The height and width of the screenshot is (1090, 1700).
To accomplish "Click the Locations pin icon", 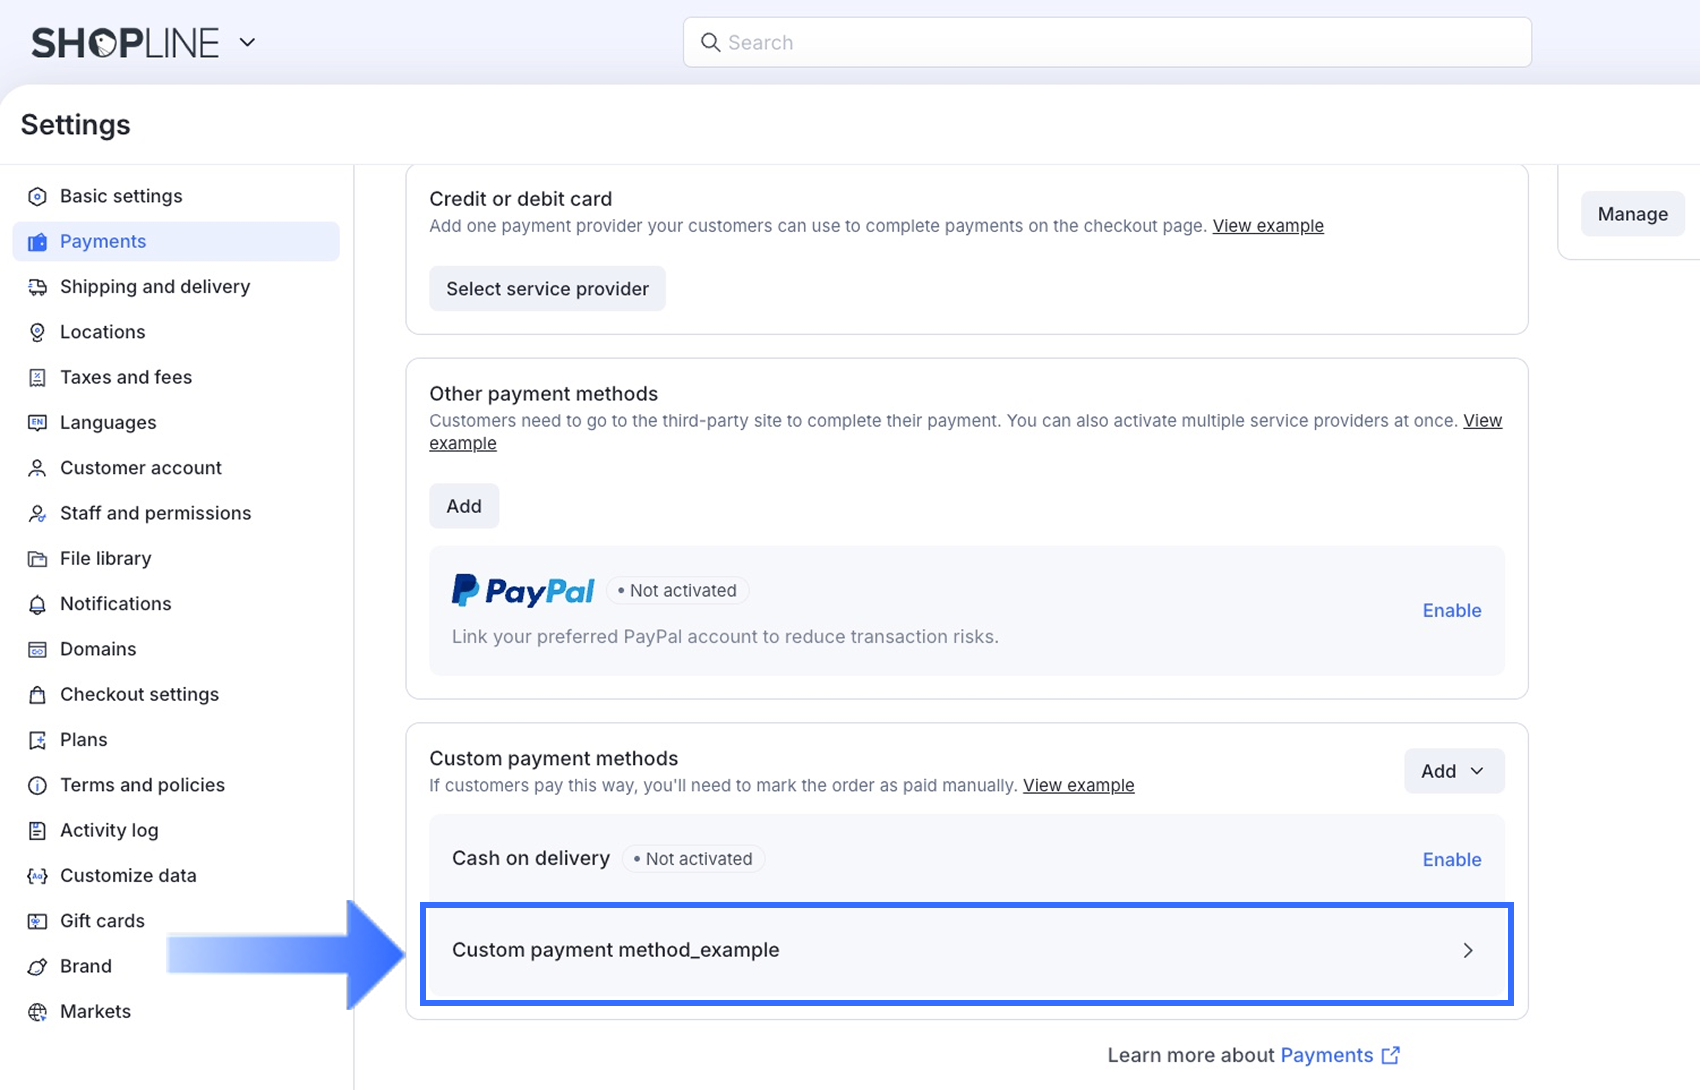I will click(x=37, y=332).
